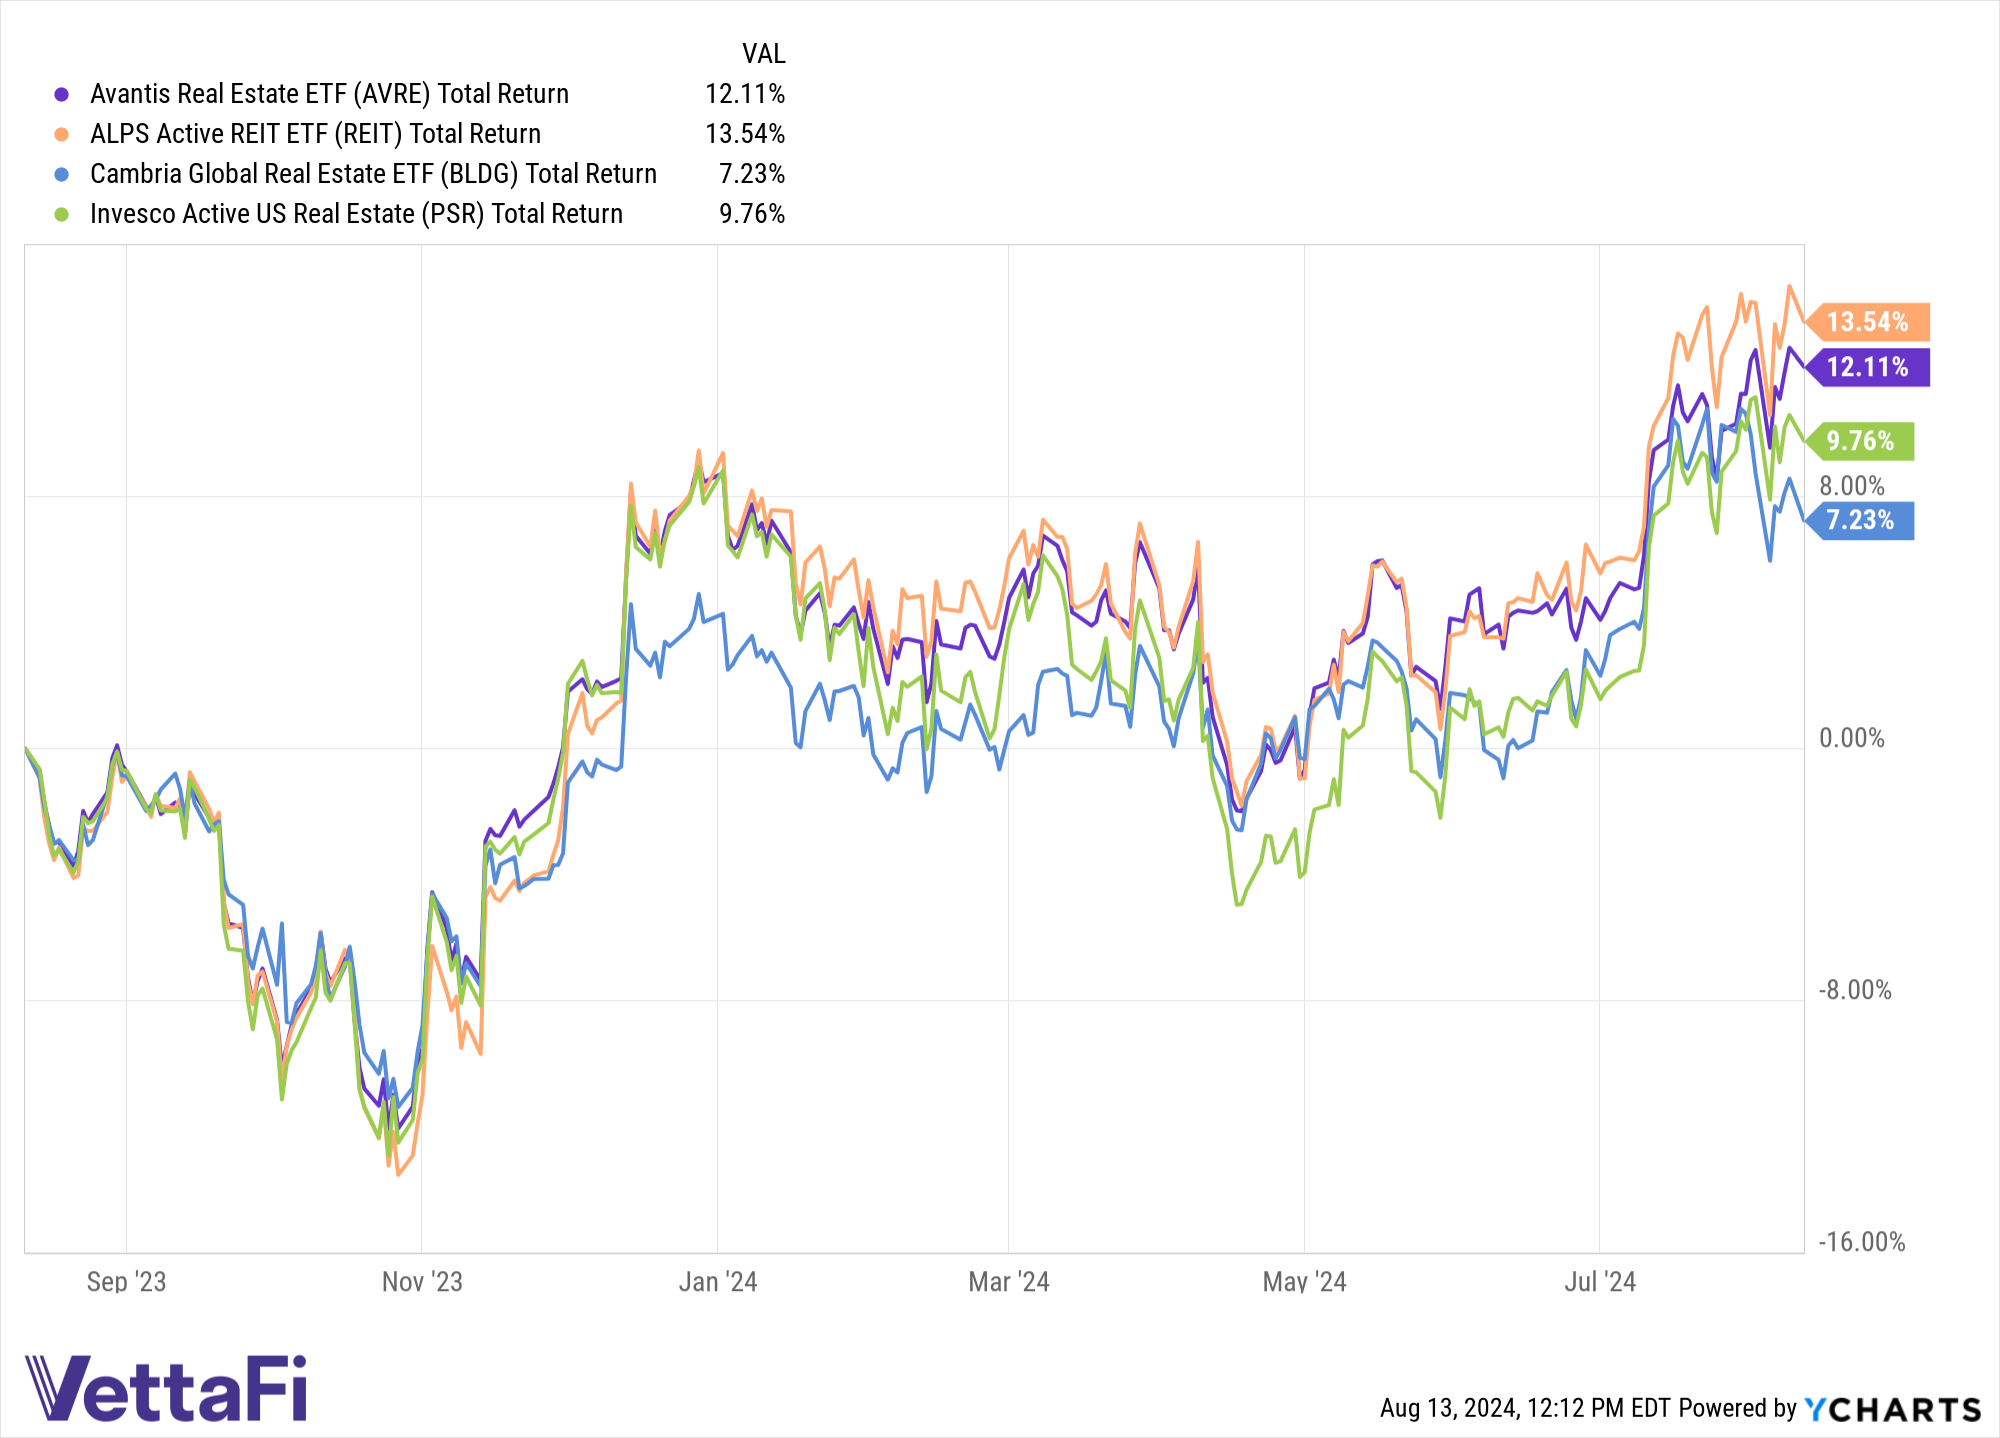Click the Mar '24 x-axis label
2000x1438 pixels.
tap(1009, 1282)
